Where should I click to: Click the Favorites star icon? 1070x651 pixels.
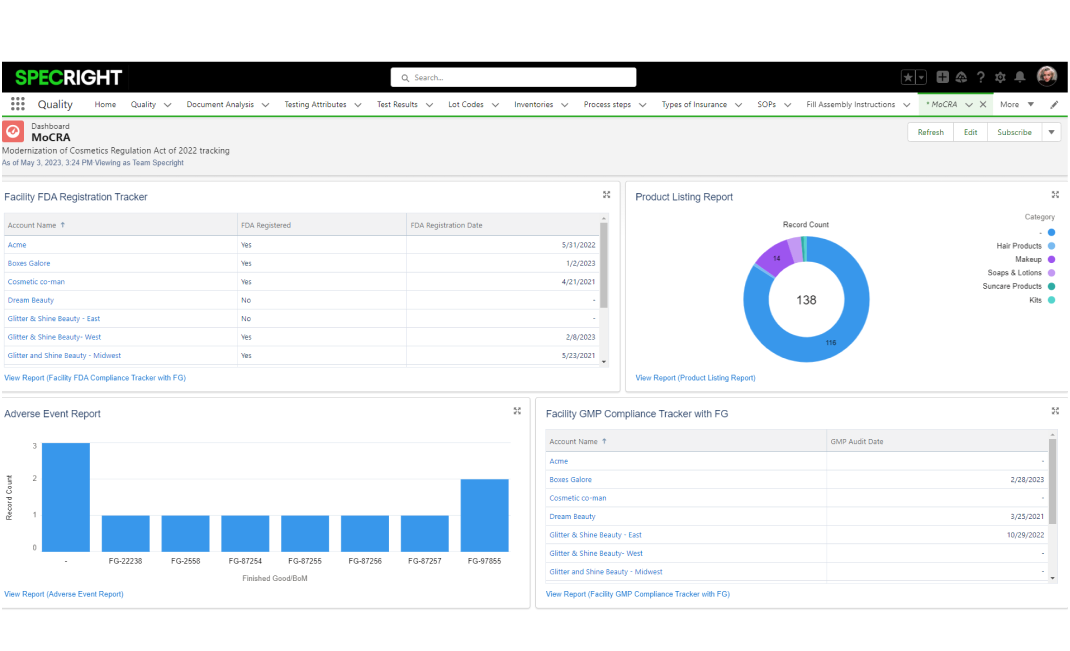pyautogui.click(x=908, y=77)
